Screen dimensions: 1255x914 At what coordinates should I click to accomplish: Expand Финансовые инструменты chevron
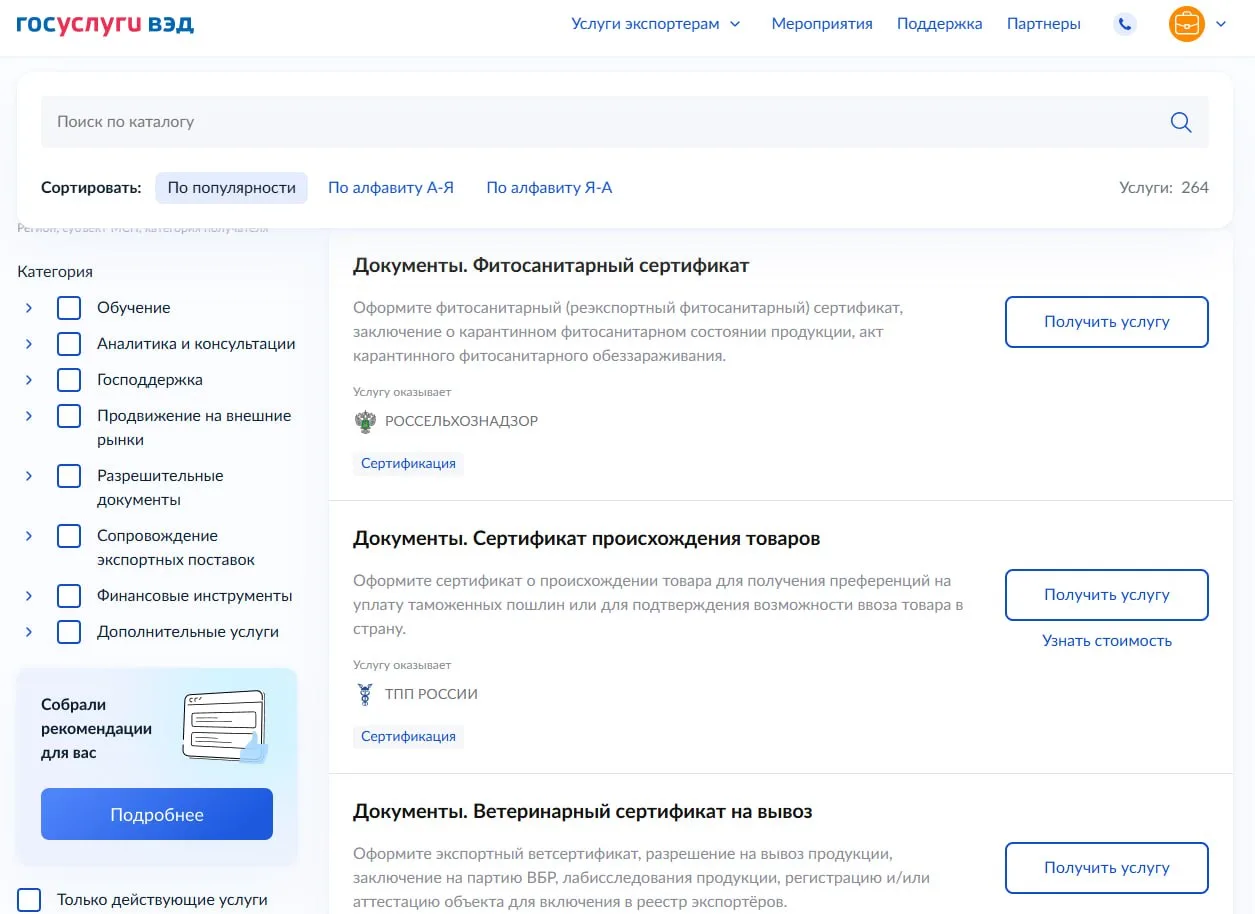click(x=29, y=596)
